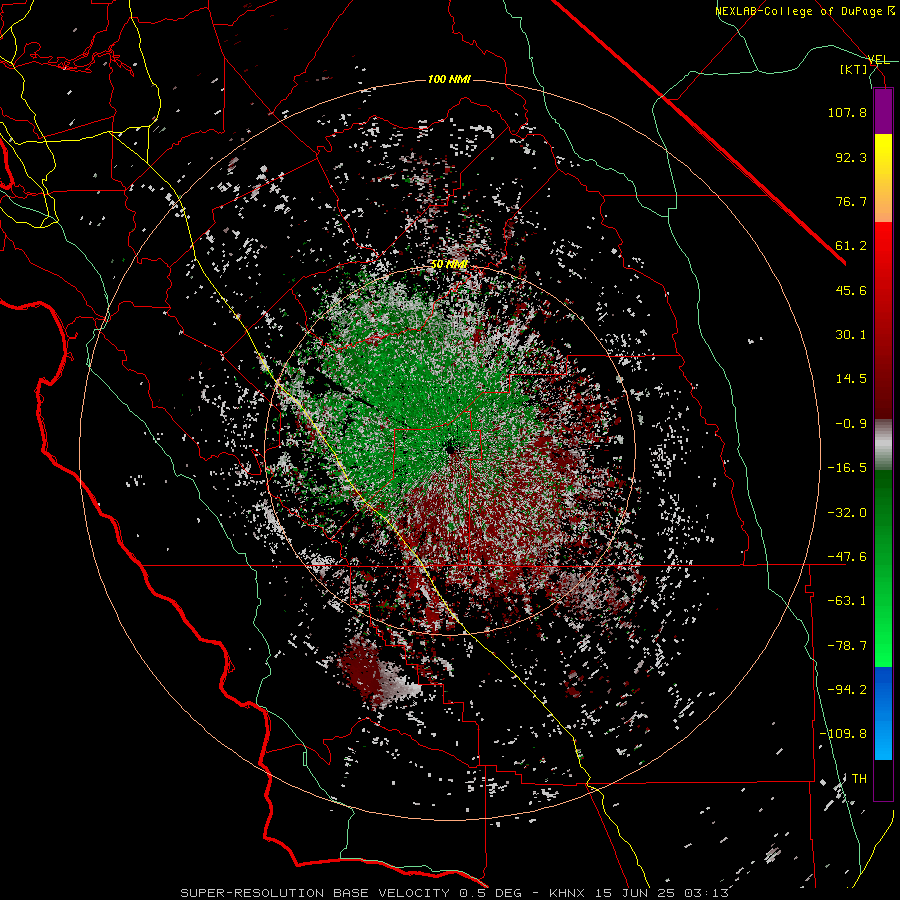Viewport: 900px width, 900px height.
Task: Click the 61.2 velocity scale value
Action: tap(851, 246)
